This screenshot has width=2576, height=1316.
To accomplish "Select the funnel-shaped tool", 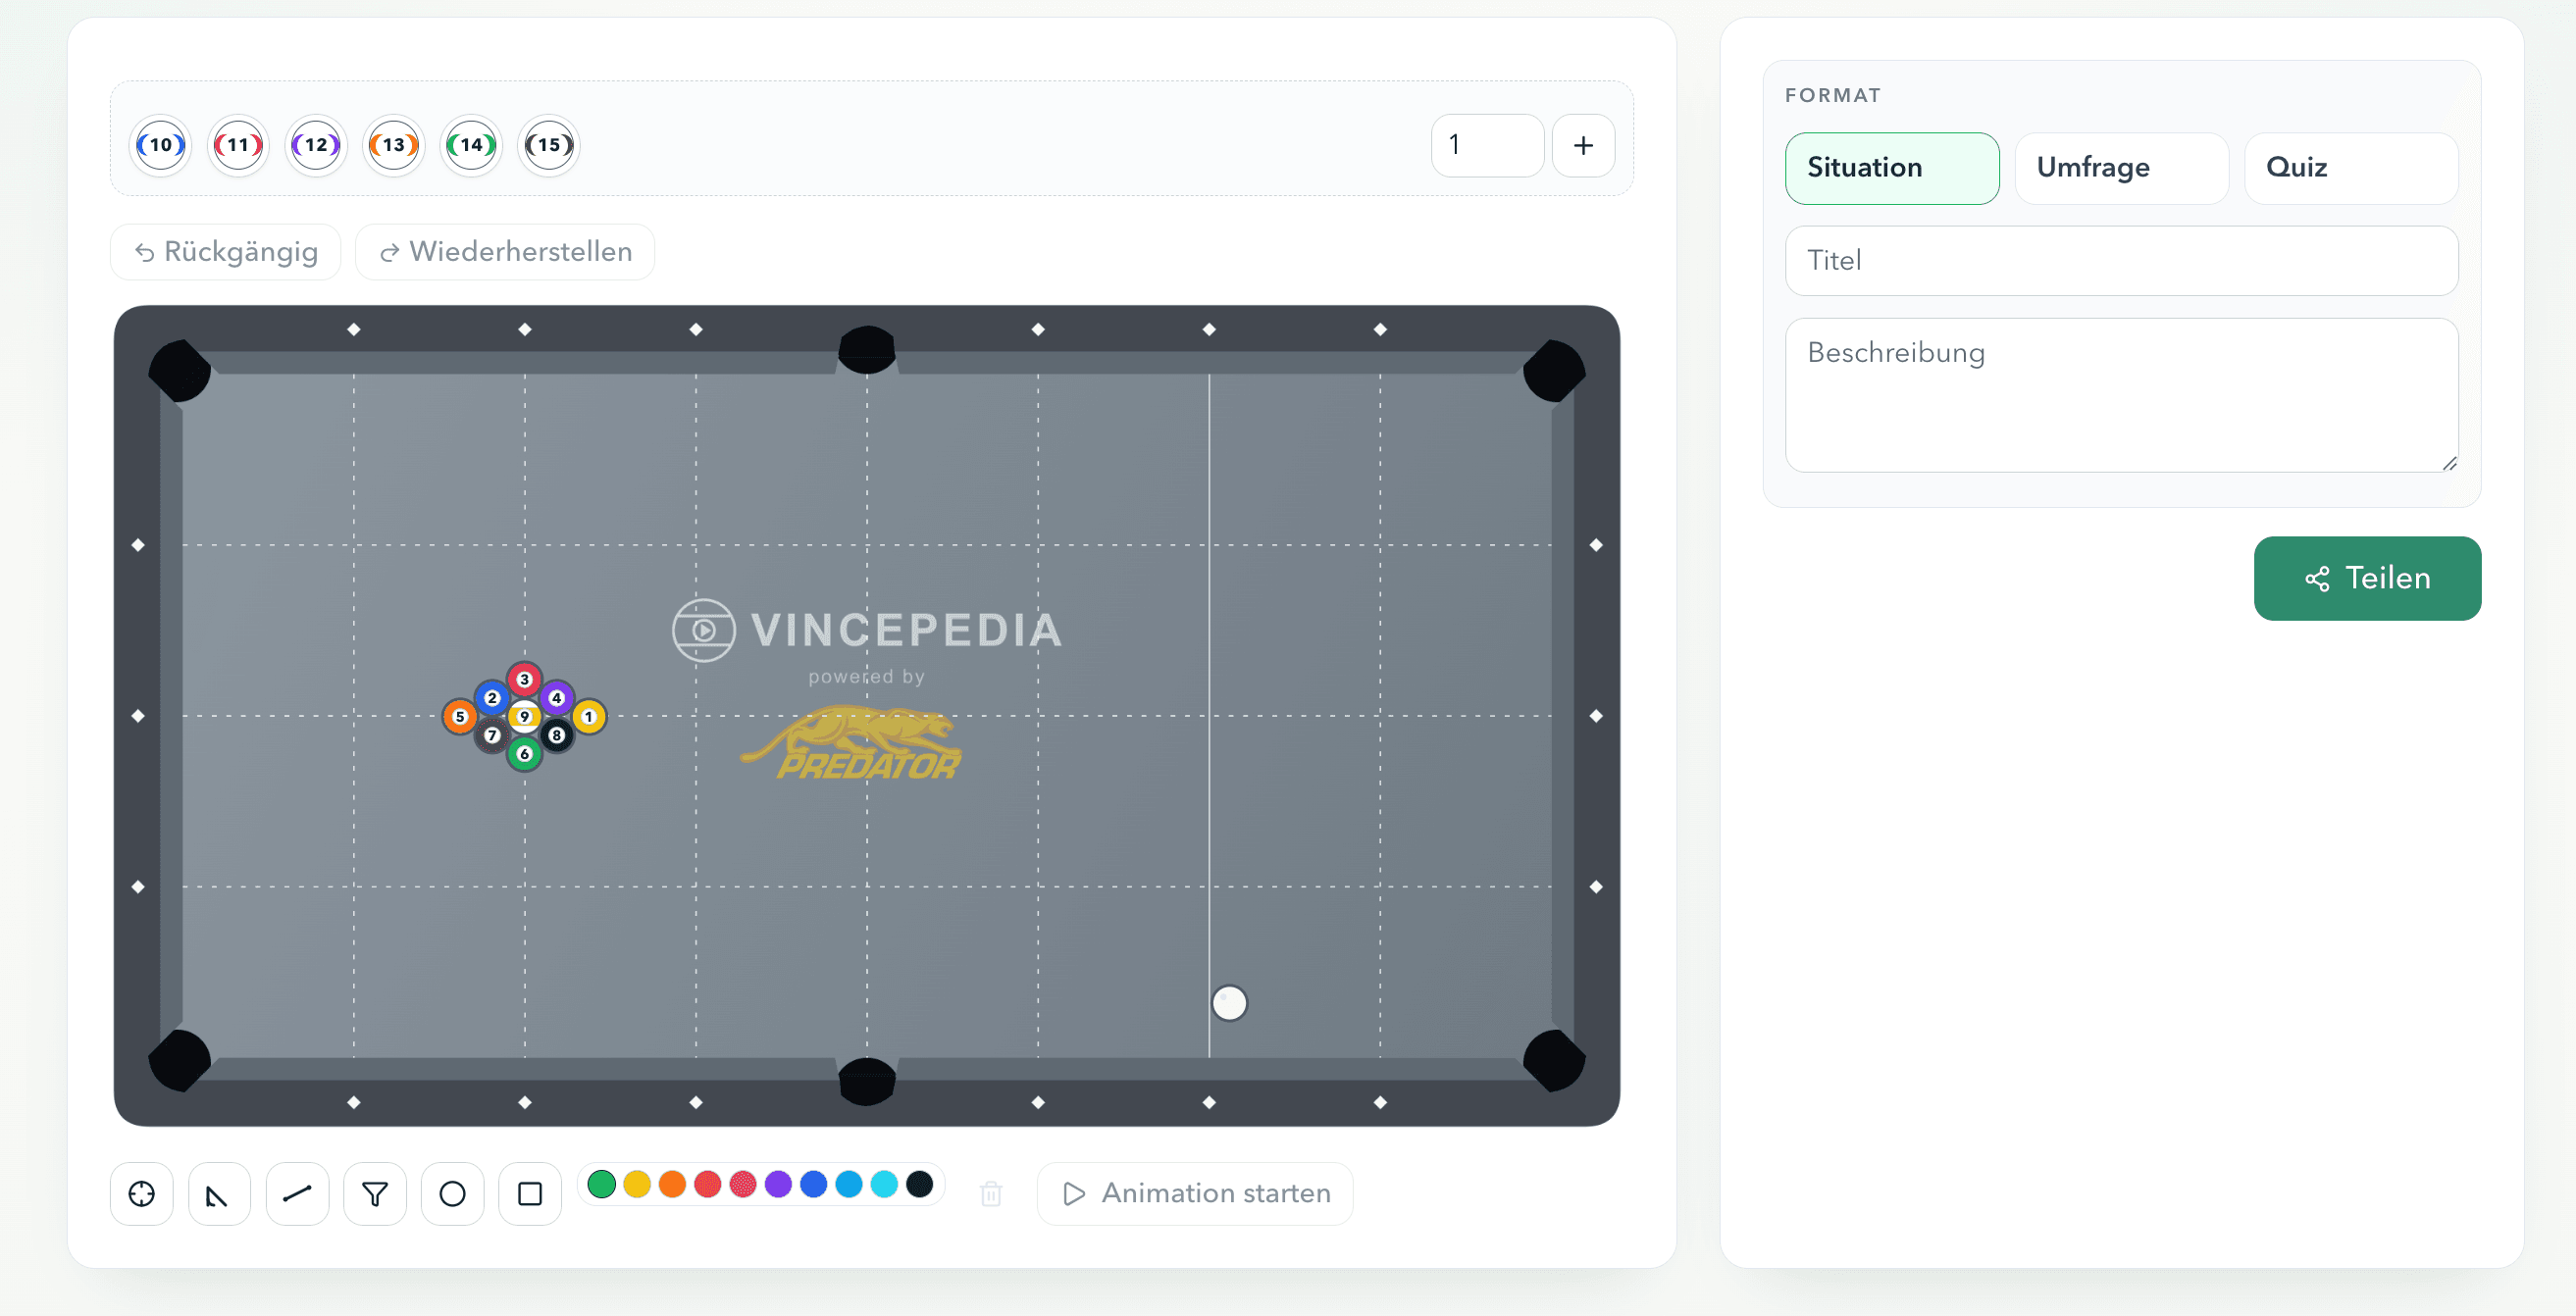I will (x=375, y=1194).
